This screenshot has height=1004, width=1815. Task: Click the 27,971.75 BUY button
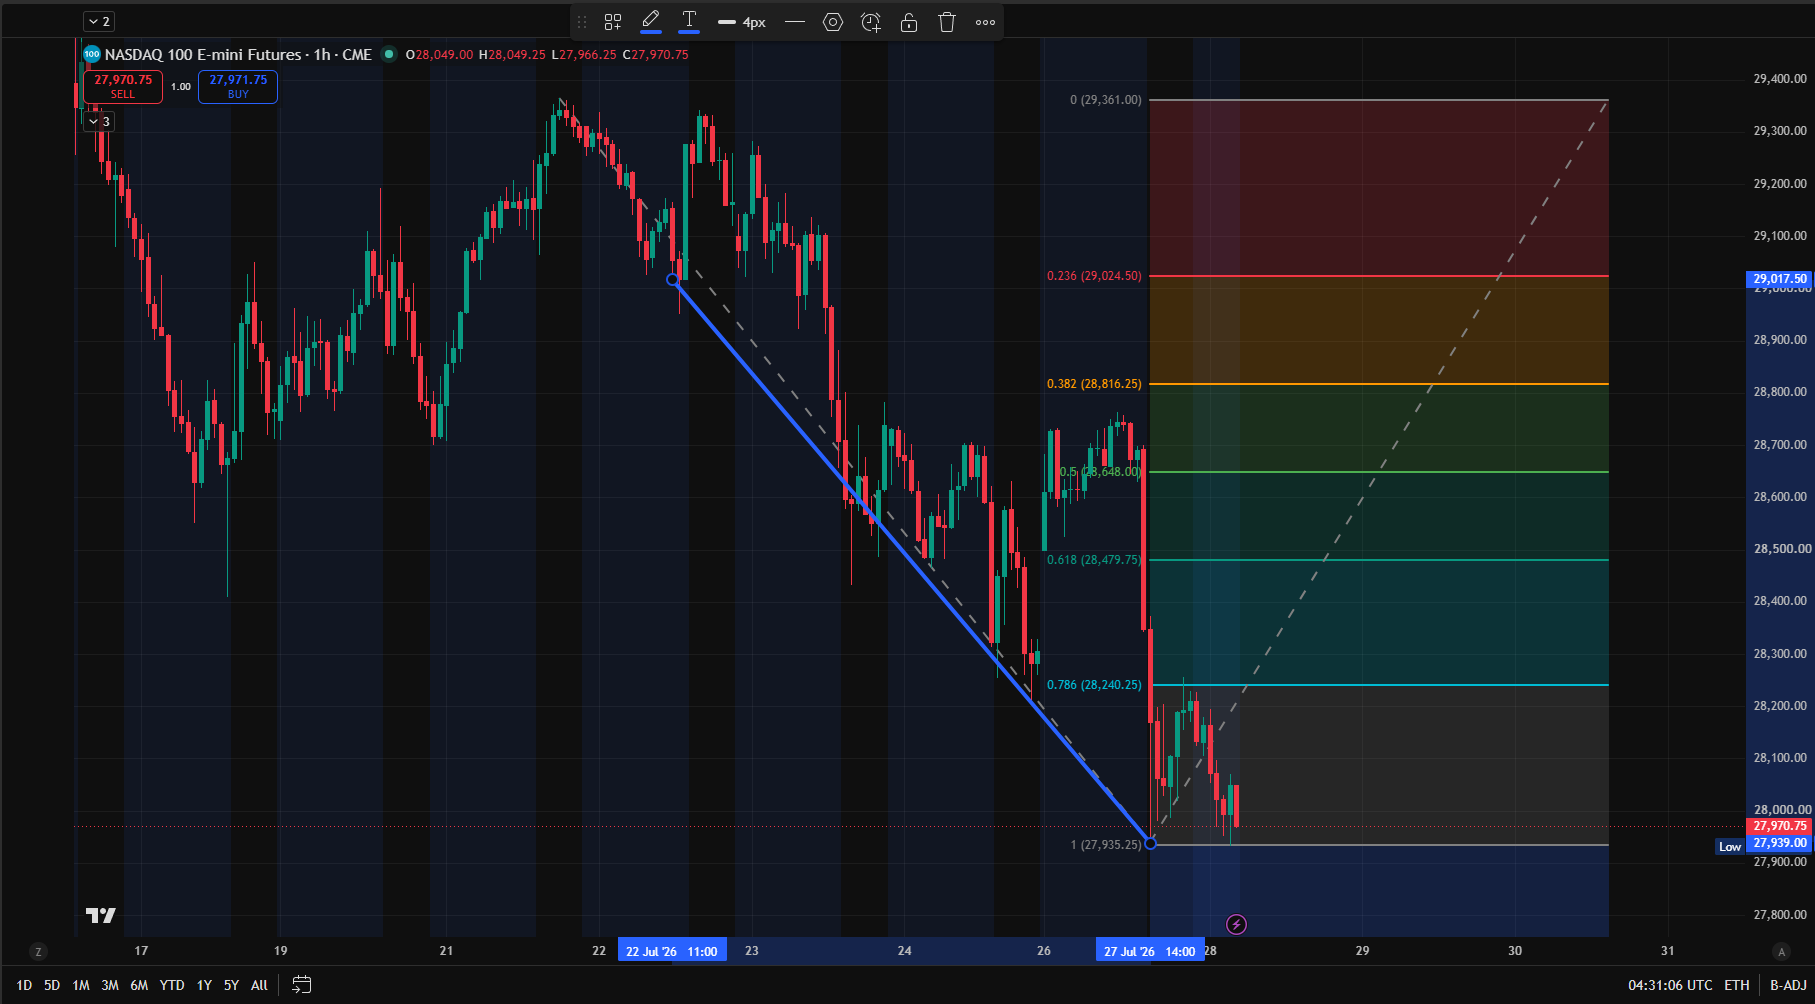(x=238, y=86)
